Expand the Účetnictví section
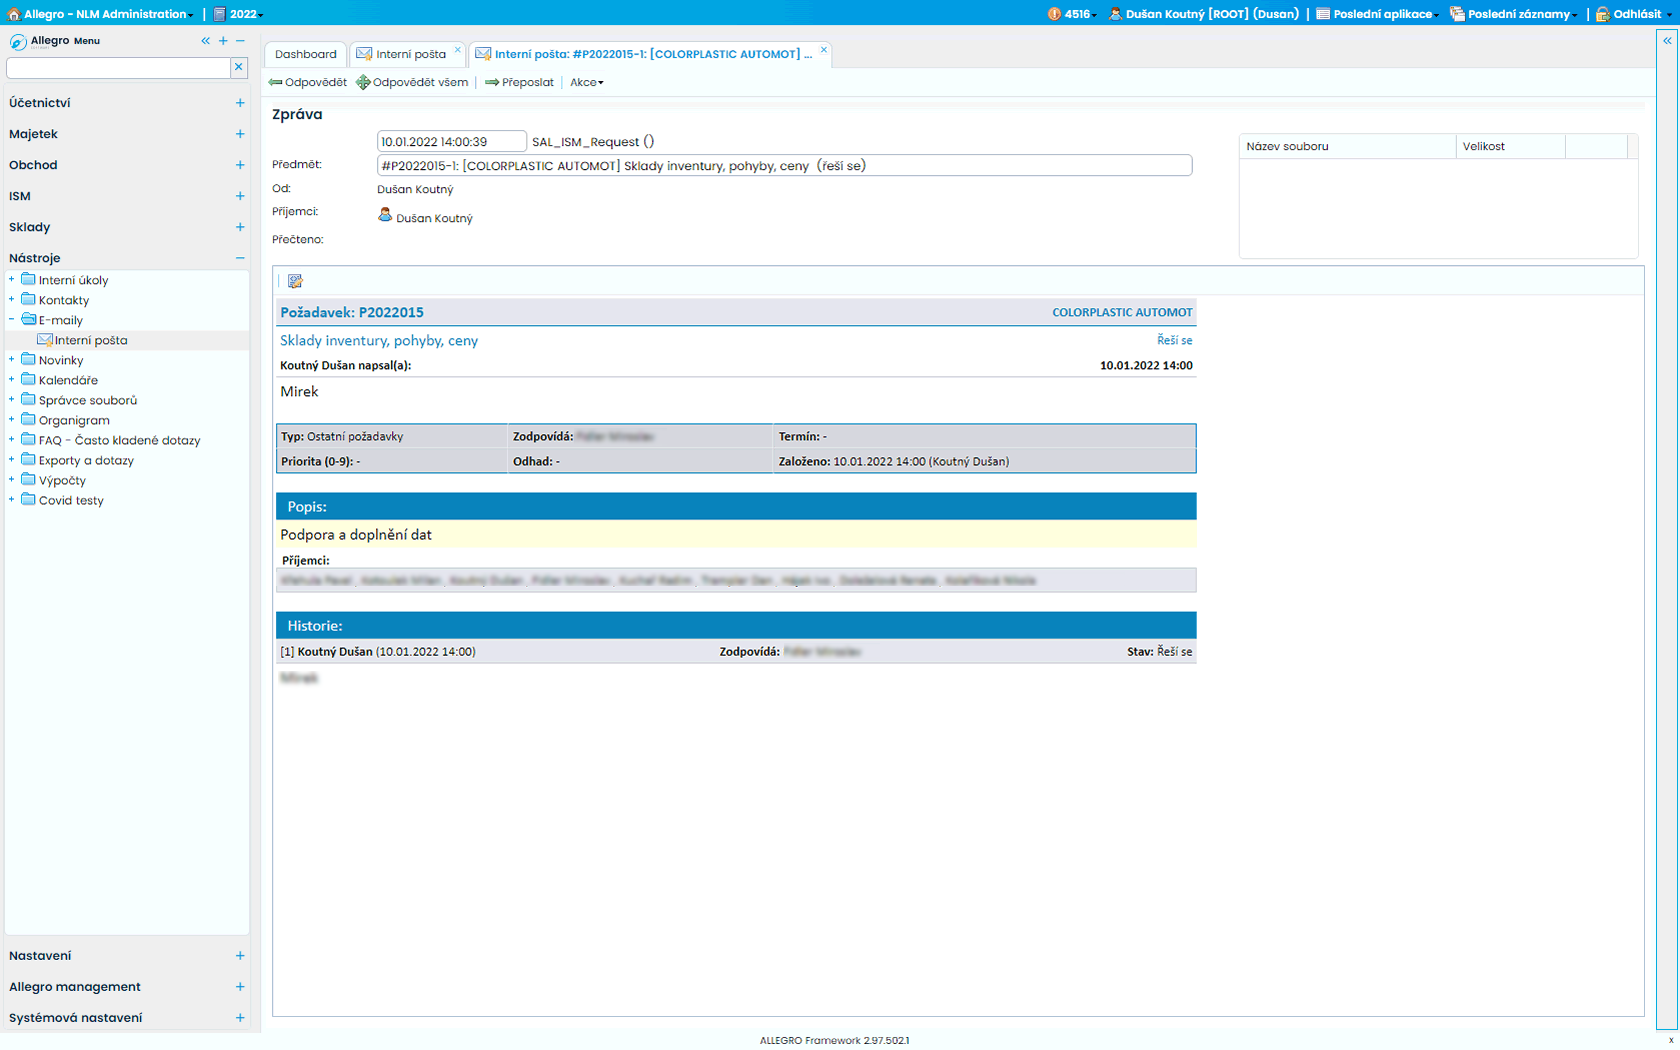The image size is (1680, 1050). [240, 103]
